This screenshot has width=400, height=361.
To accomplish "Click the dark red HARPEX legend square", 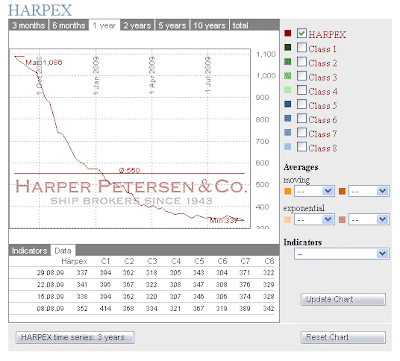I will point(288,33).
